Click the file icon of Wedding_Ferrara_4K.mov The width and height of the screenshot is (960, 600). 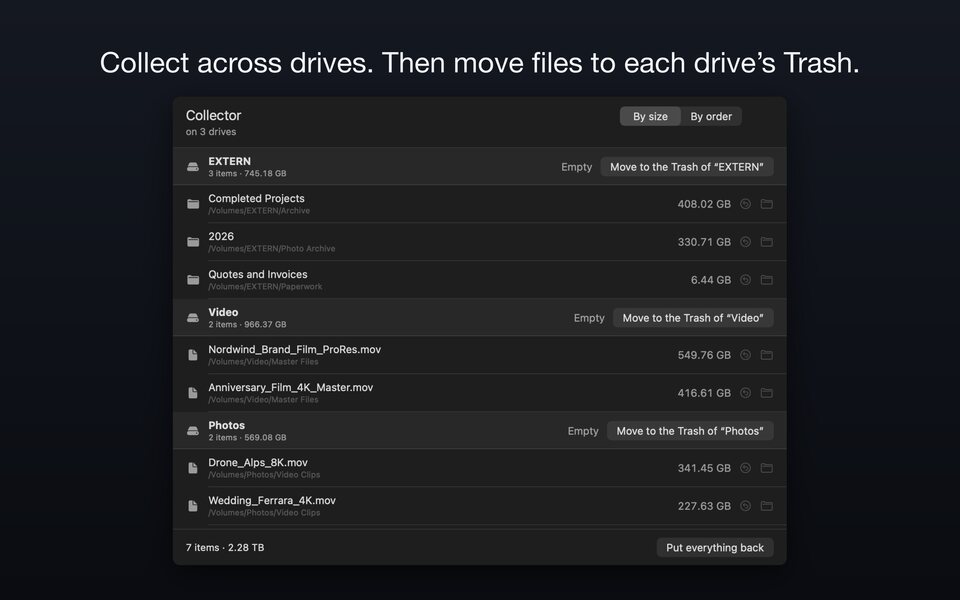click(x=193, y=506)
